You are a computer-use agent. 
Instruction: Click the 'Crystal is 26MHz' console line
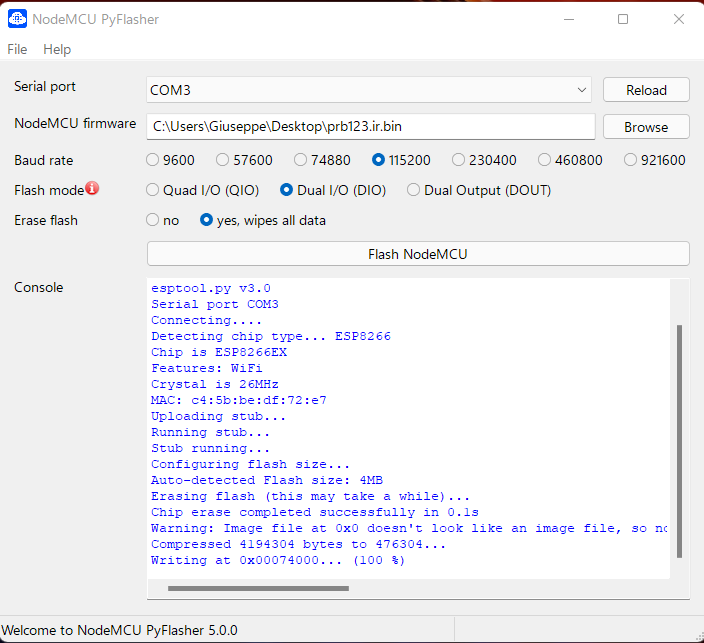(x=215, y=384)
